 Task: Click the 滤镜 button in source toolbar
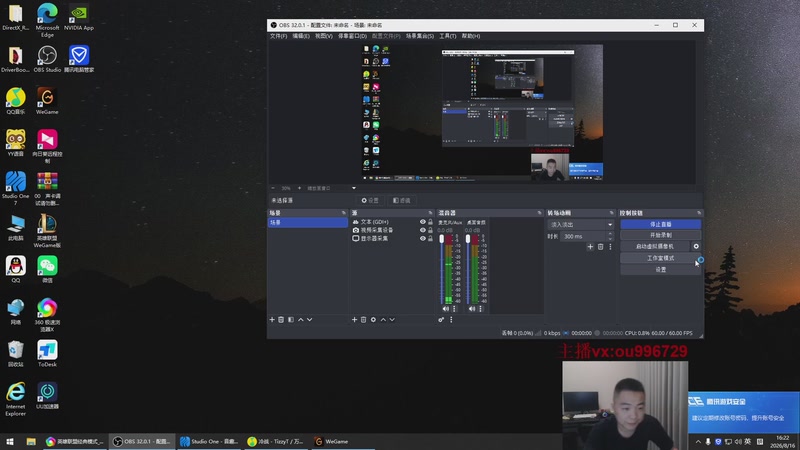point(402,201)
